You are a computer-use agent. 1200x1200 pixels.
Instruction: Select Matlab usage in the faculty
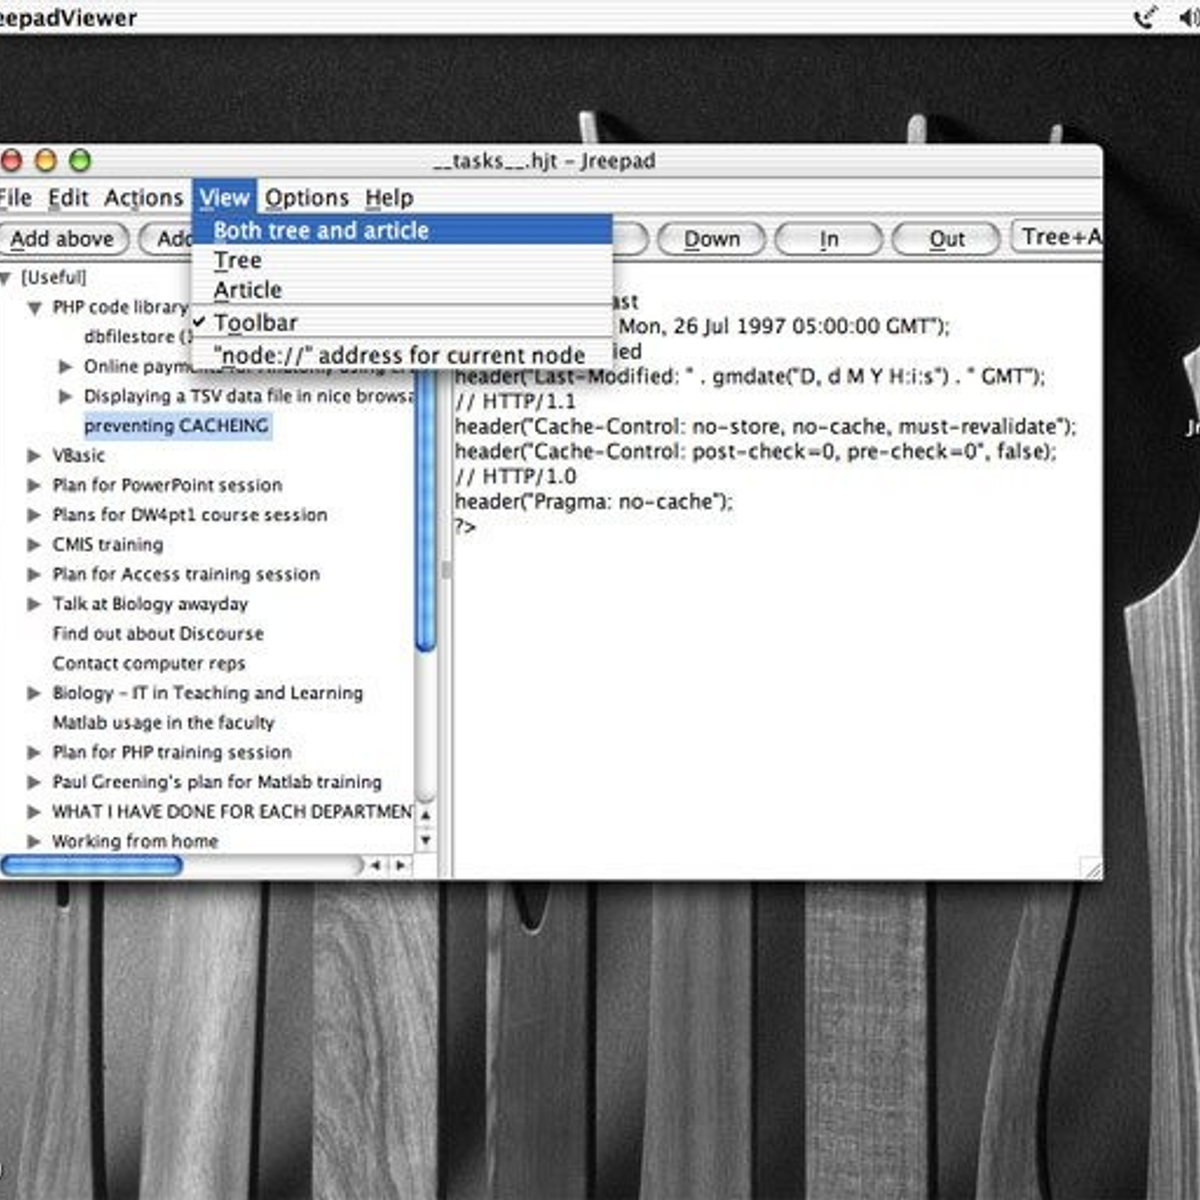[x=163, y=722]
